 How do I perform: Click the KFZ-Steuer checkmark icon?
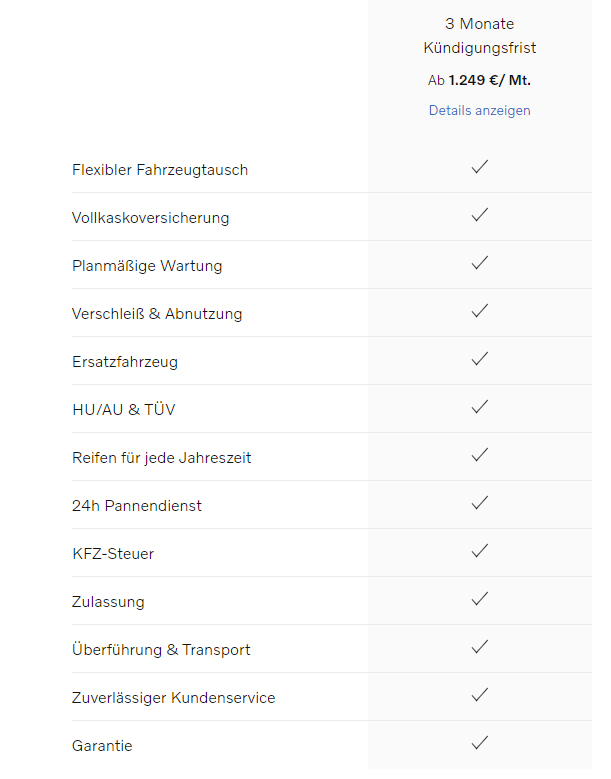point(480,551)
